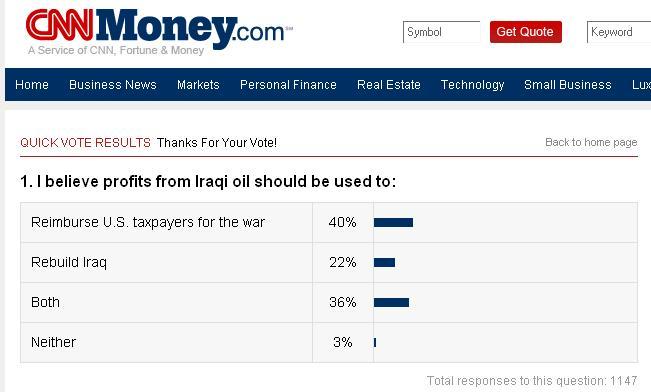
Task: Click the Iraqi oil profits question heading
Action: 208,181
